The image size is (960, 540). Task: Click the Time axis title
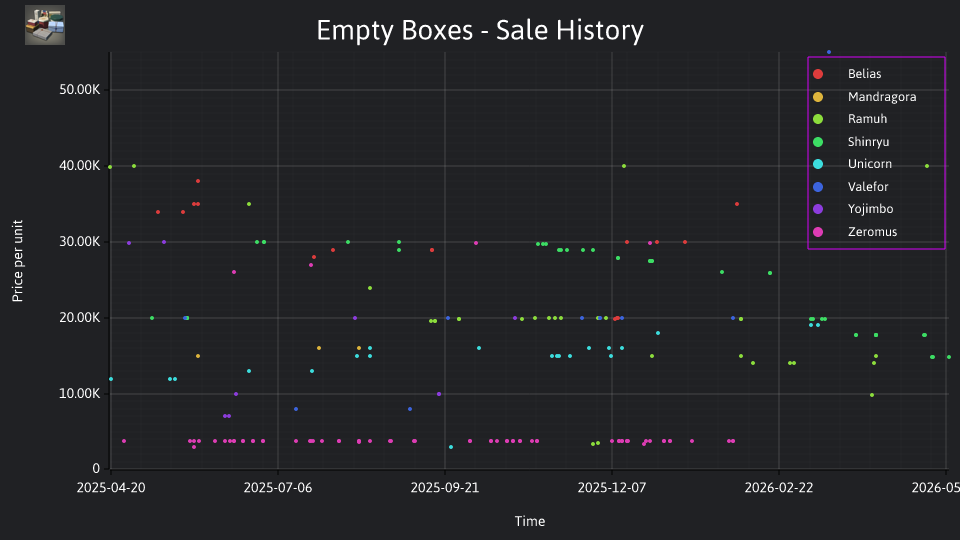(x=530, y=521)
